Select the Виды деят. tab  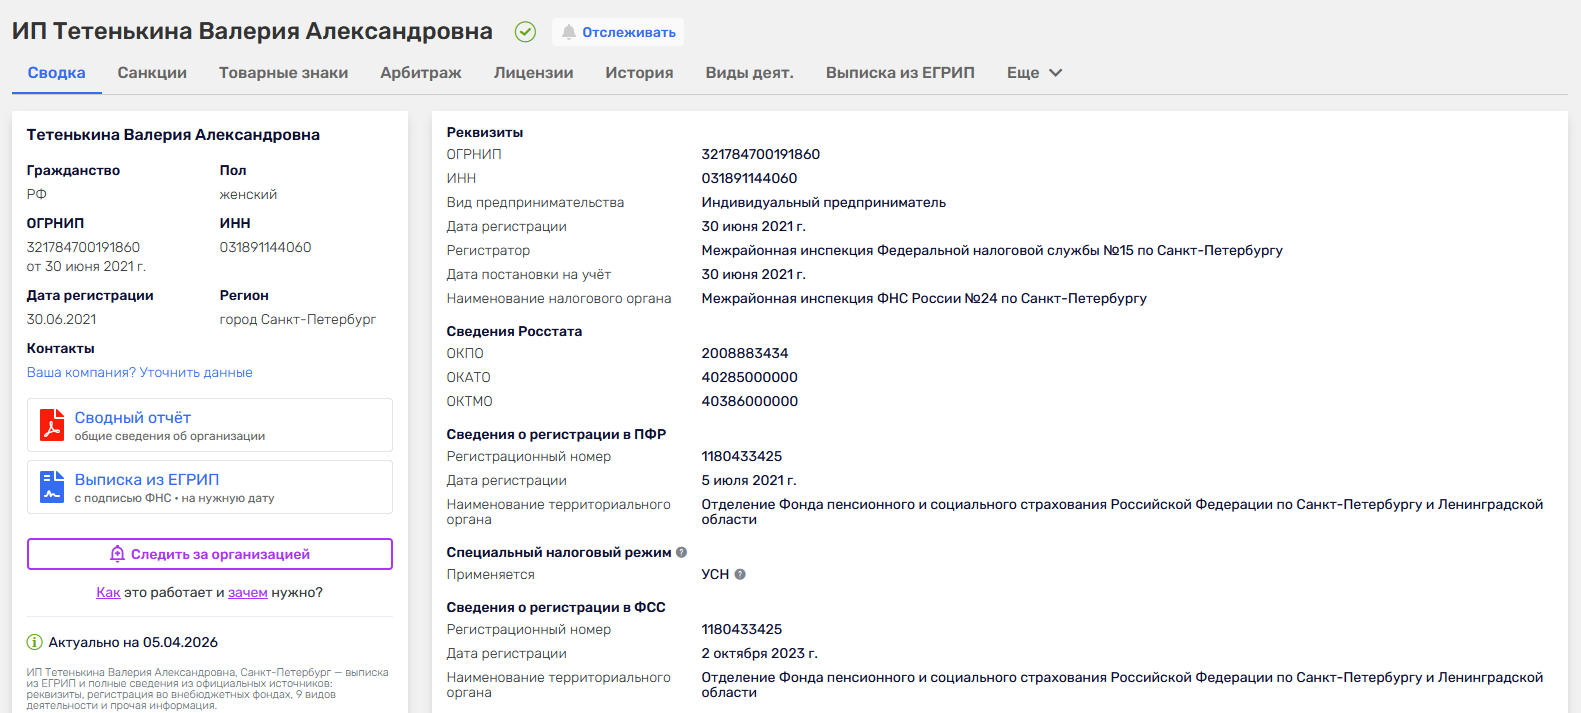(x=749, y=73)
